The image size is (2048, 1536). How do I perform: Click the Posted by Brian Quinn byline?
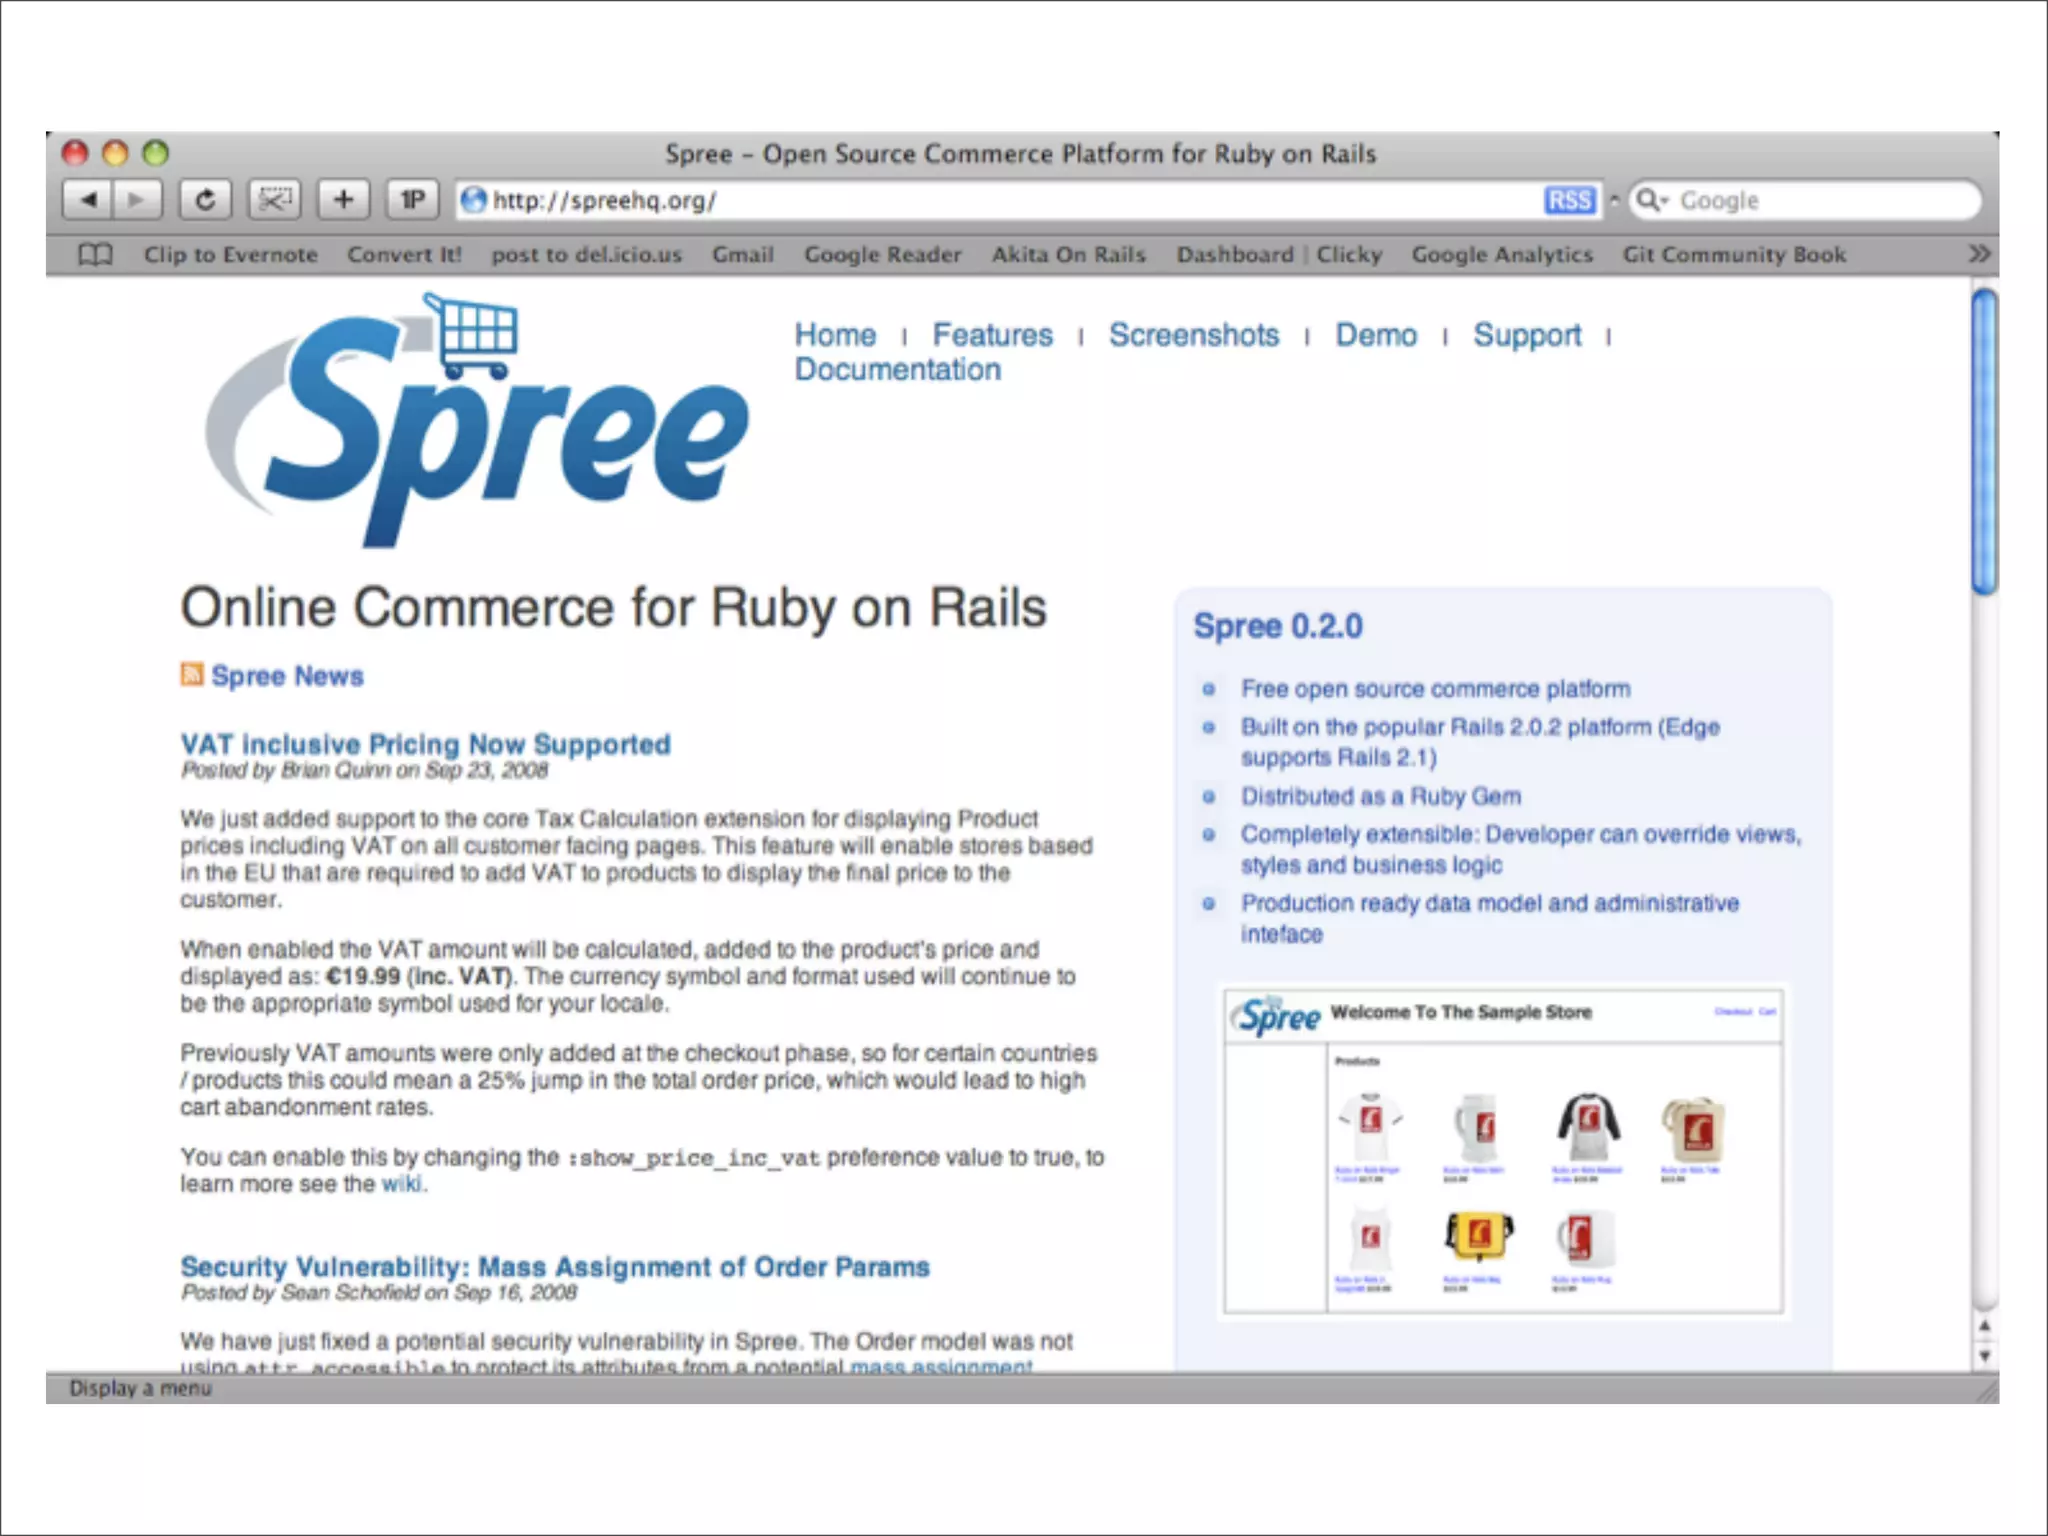(x=364, y=770)
